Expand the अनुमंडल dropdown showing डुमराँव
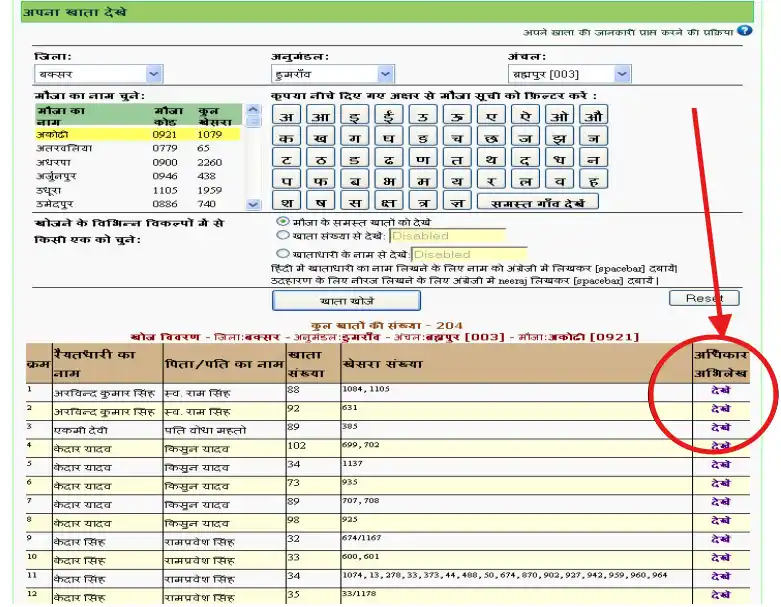The height and width of the screenshot is (607, 781). pyautogui.click(x=332, y=74)
